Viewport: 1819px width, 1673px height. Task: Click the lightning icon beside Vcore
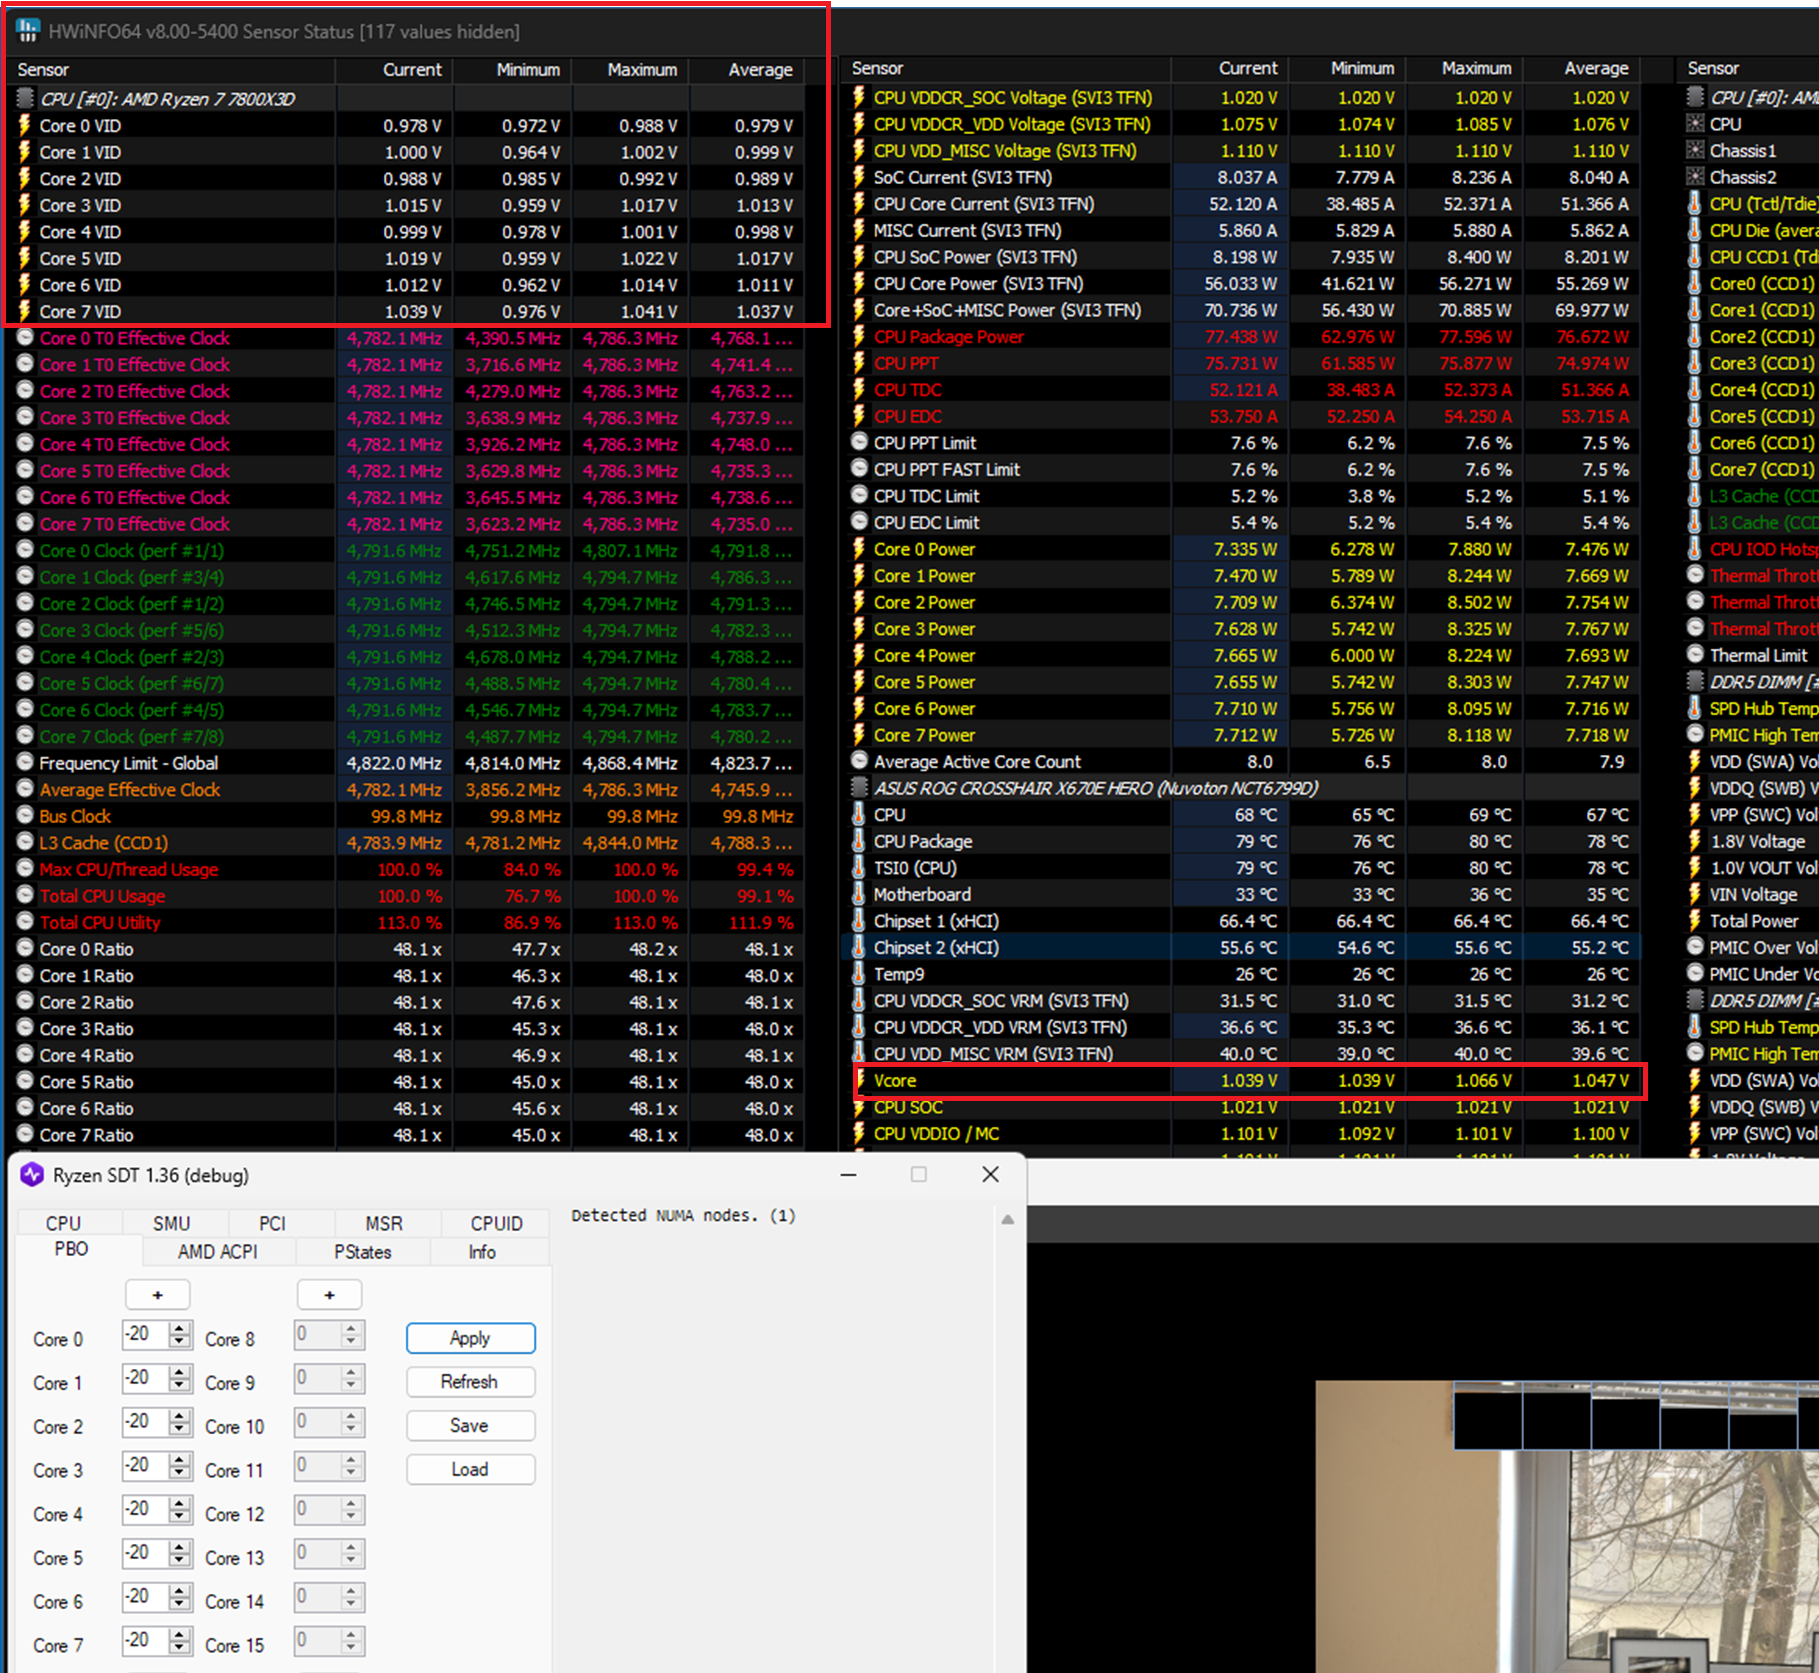tap(861, 1080)
